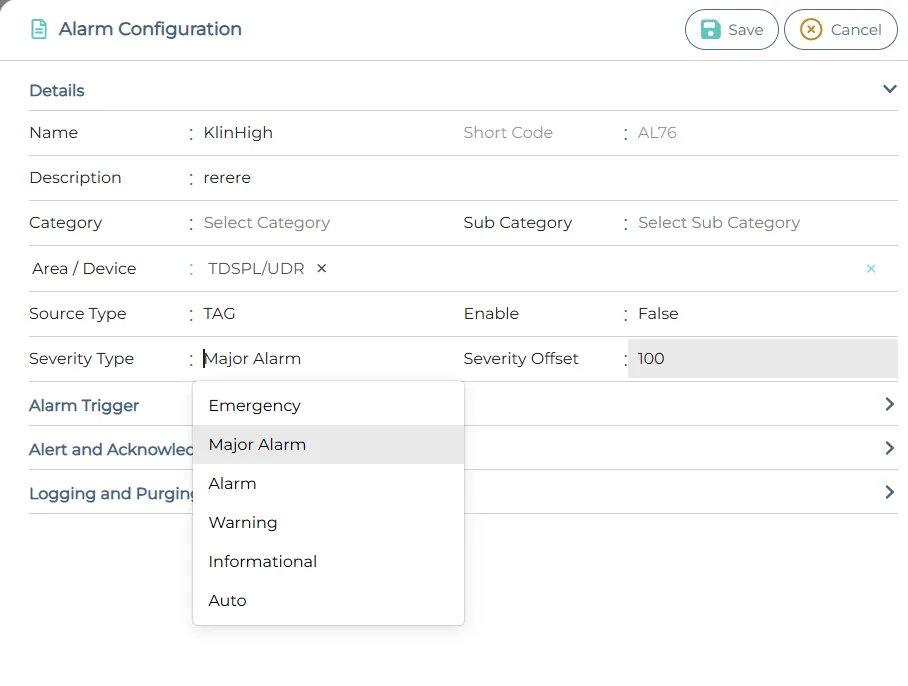
Task: Choose Major Alarm from the list
Action: (x=257, y=445)
